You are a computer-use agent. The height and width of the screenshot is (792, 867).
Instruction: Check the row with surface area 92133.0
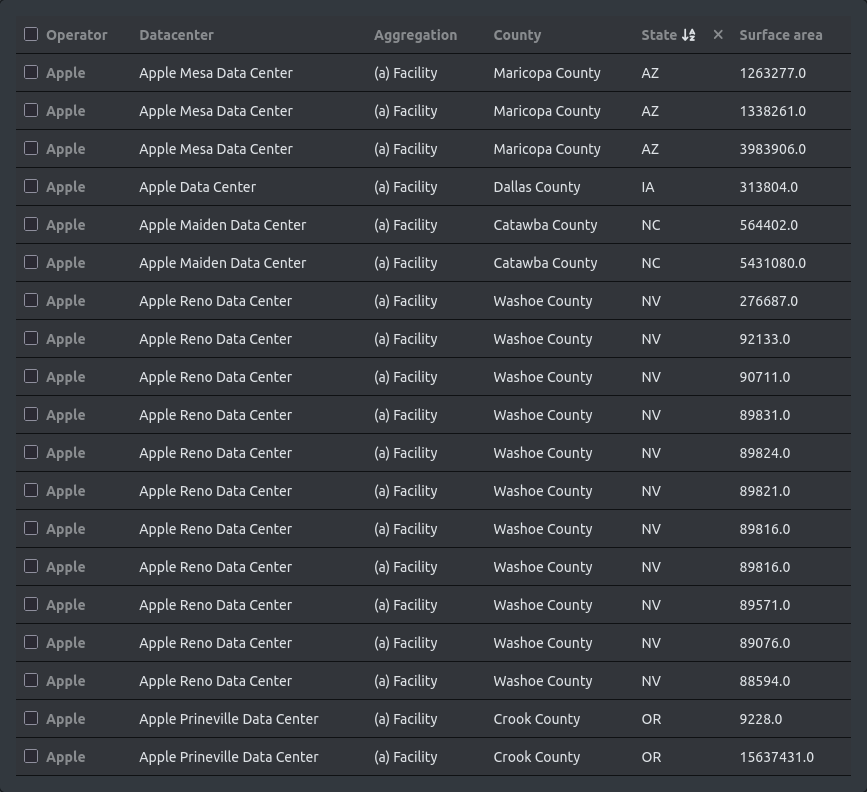pyautogui.click(x=31, y=338)
